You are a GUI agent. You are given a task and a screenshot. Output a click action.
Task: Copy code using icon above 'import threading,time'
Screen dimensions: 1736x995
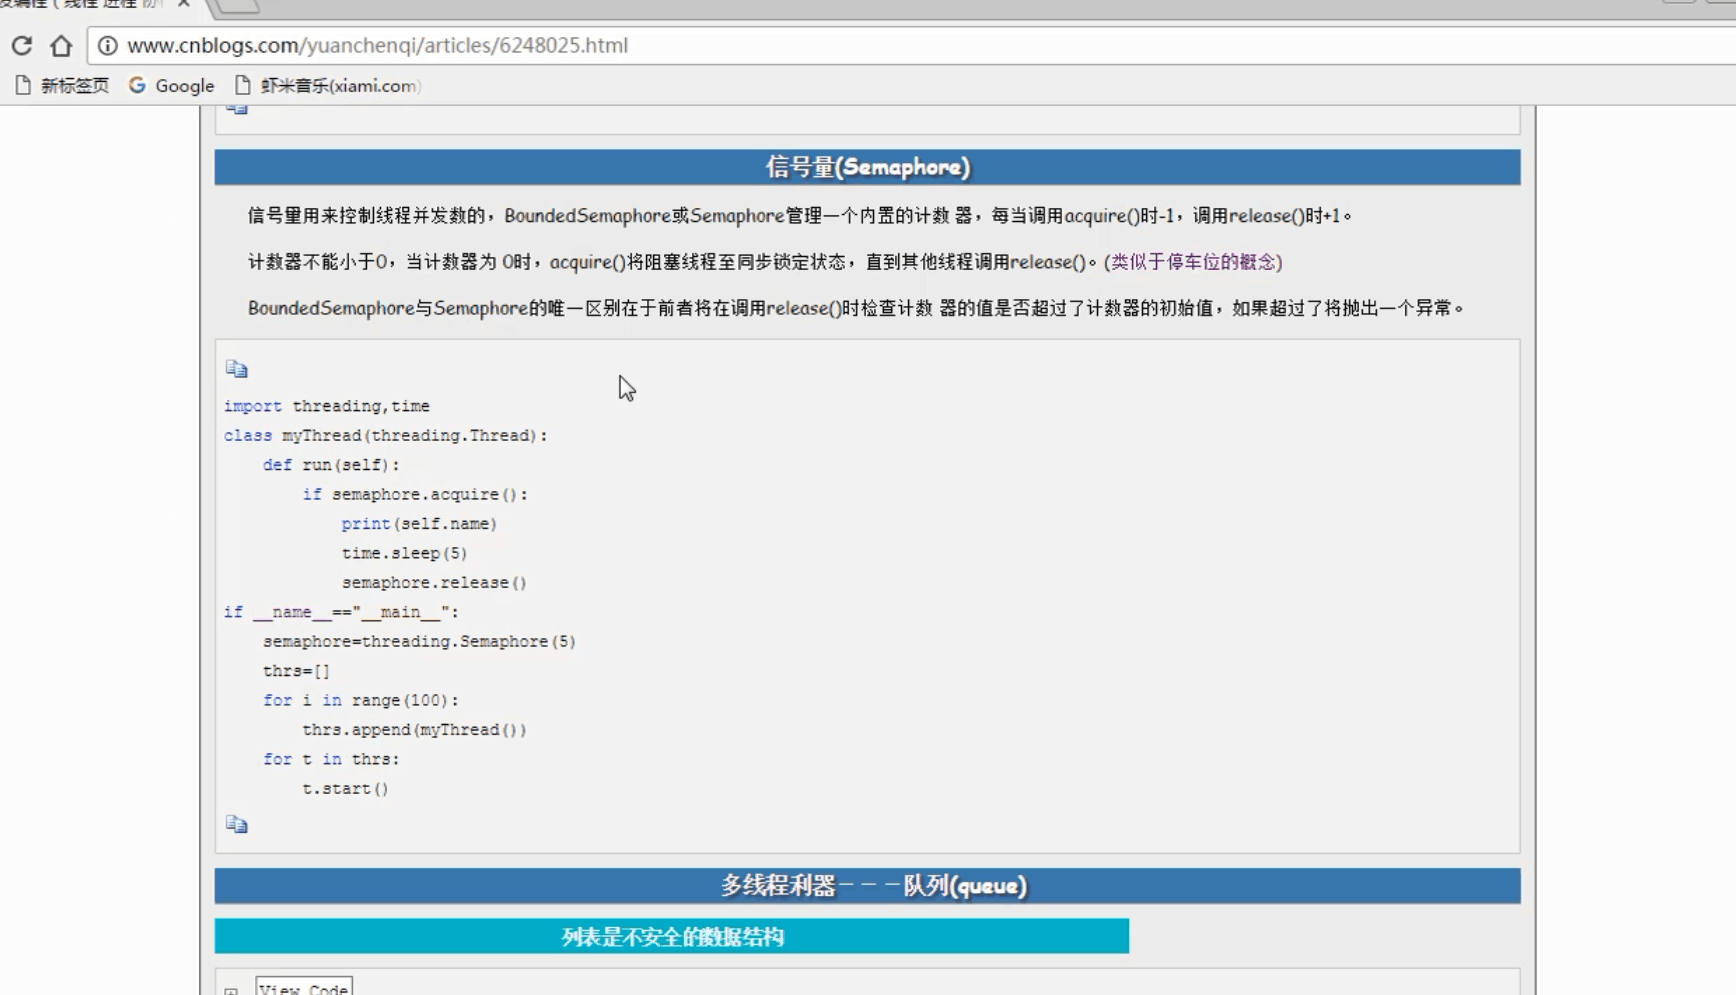coord(236,369)
